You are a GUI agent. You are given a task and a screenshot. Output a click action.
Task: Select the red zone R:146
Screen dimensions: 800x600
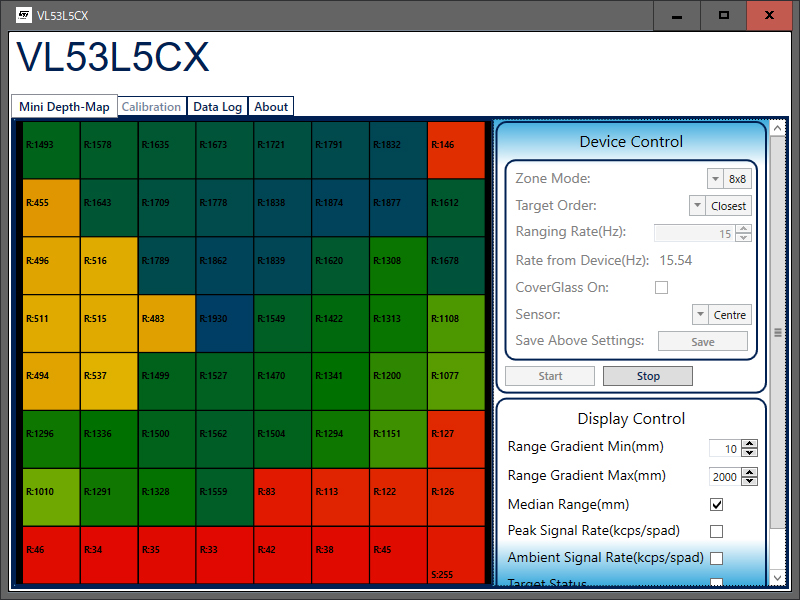coord(456,150)
